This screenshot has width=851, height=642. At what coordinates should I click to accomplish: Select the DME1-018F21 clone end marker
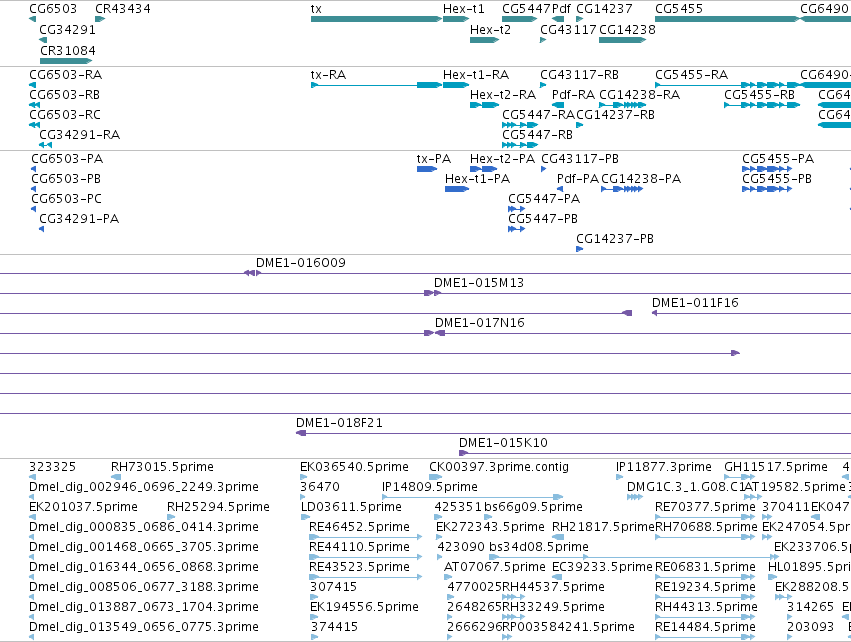301,433
